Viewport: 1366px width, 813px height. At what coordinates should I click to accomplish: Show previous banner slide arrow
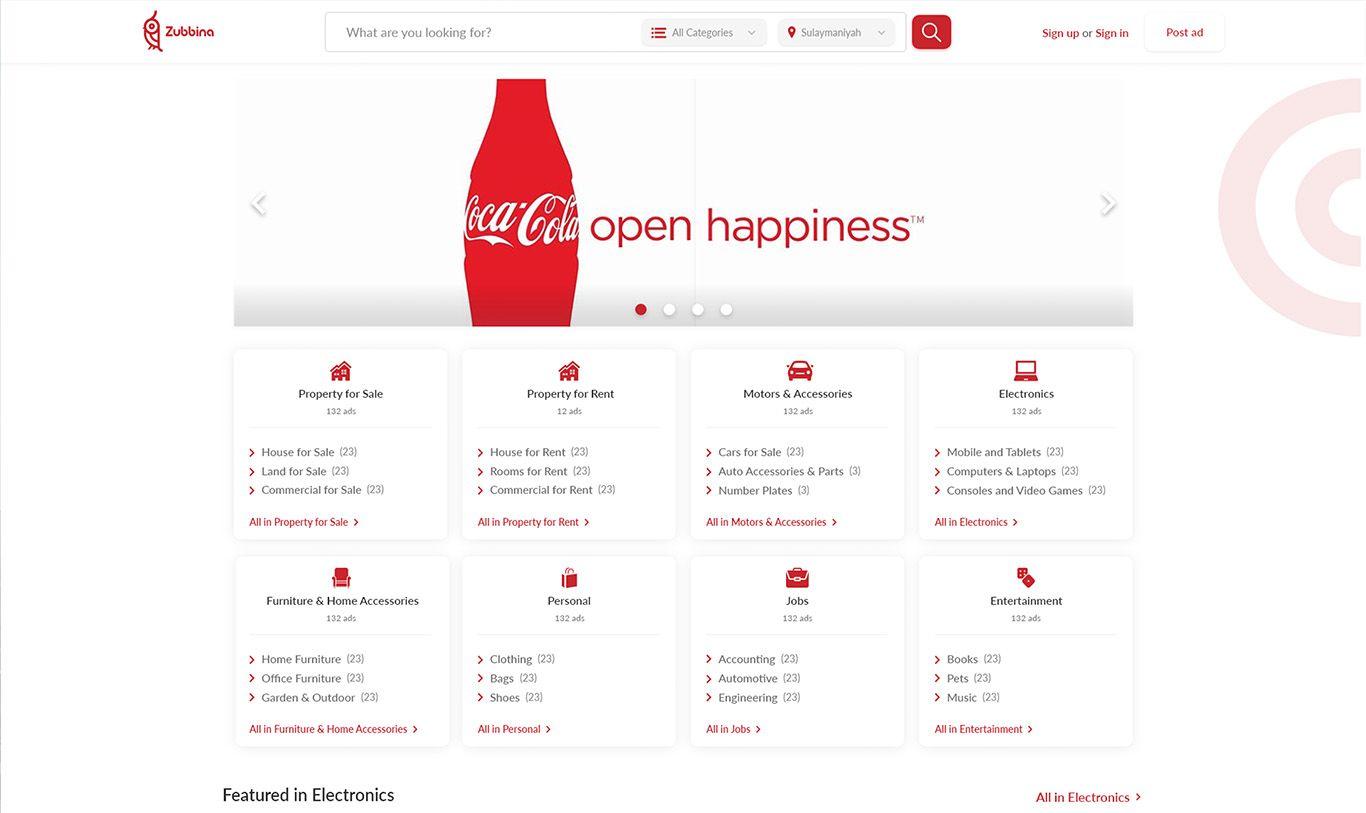click(x=258, y=204)
